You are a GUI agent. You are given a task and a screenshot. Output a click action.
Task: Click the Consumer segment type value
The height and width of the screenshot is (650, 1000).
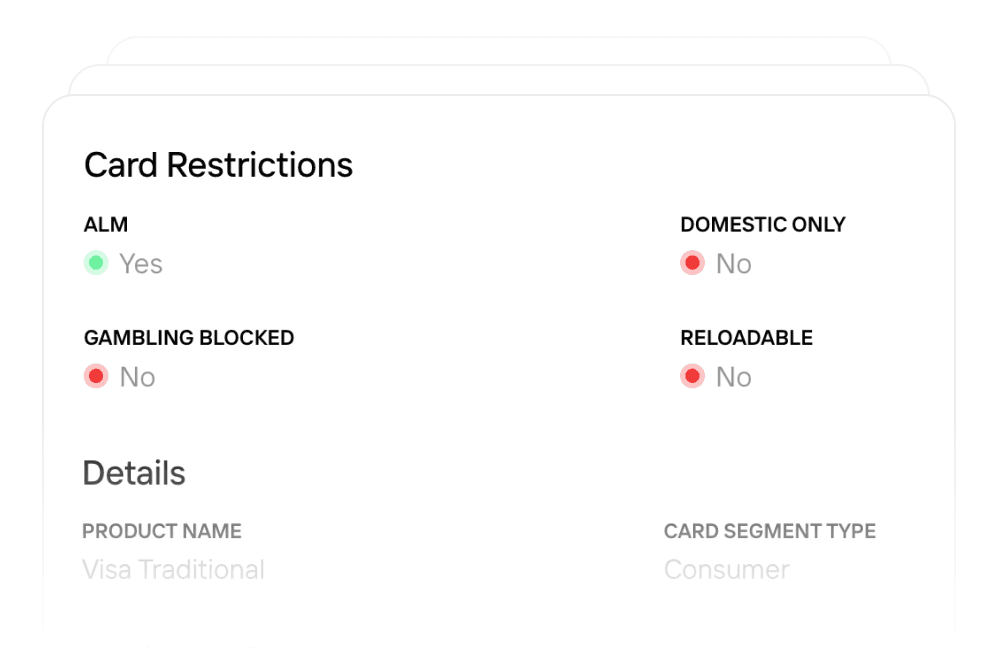[727, 570]
